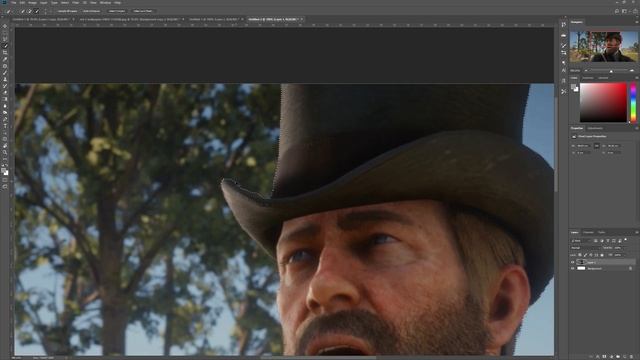Open the File menu
This screenshot has height=360, width=640.
pyautogui.click(x=13, y=2)
